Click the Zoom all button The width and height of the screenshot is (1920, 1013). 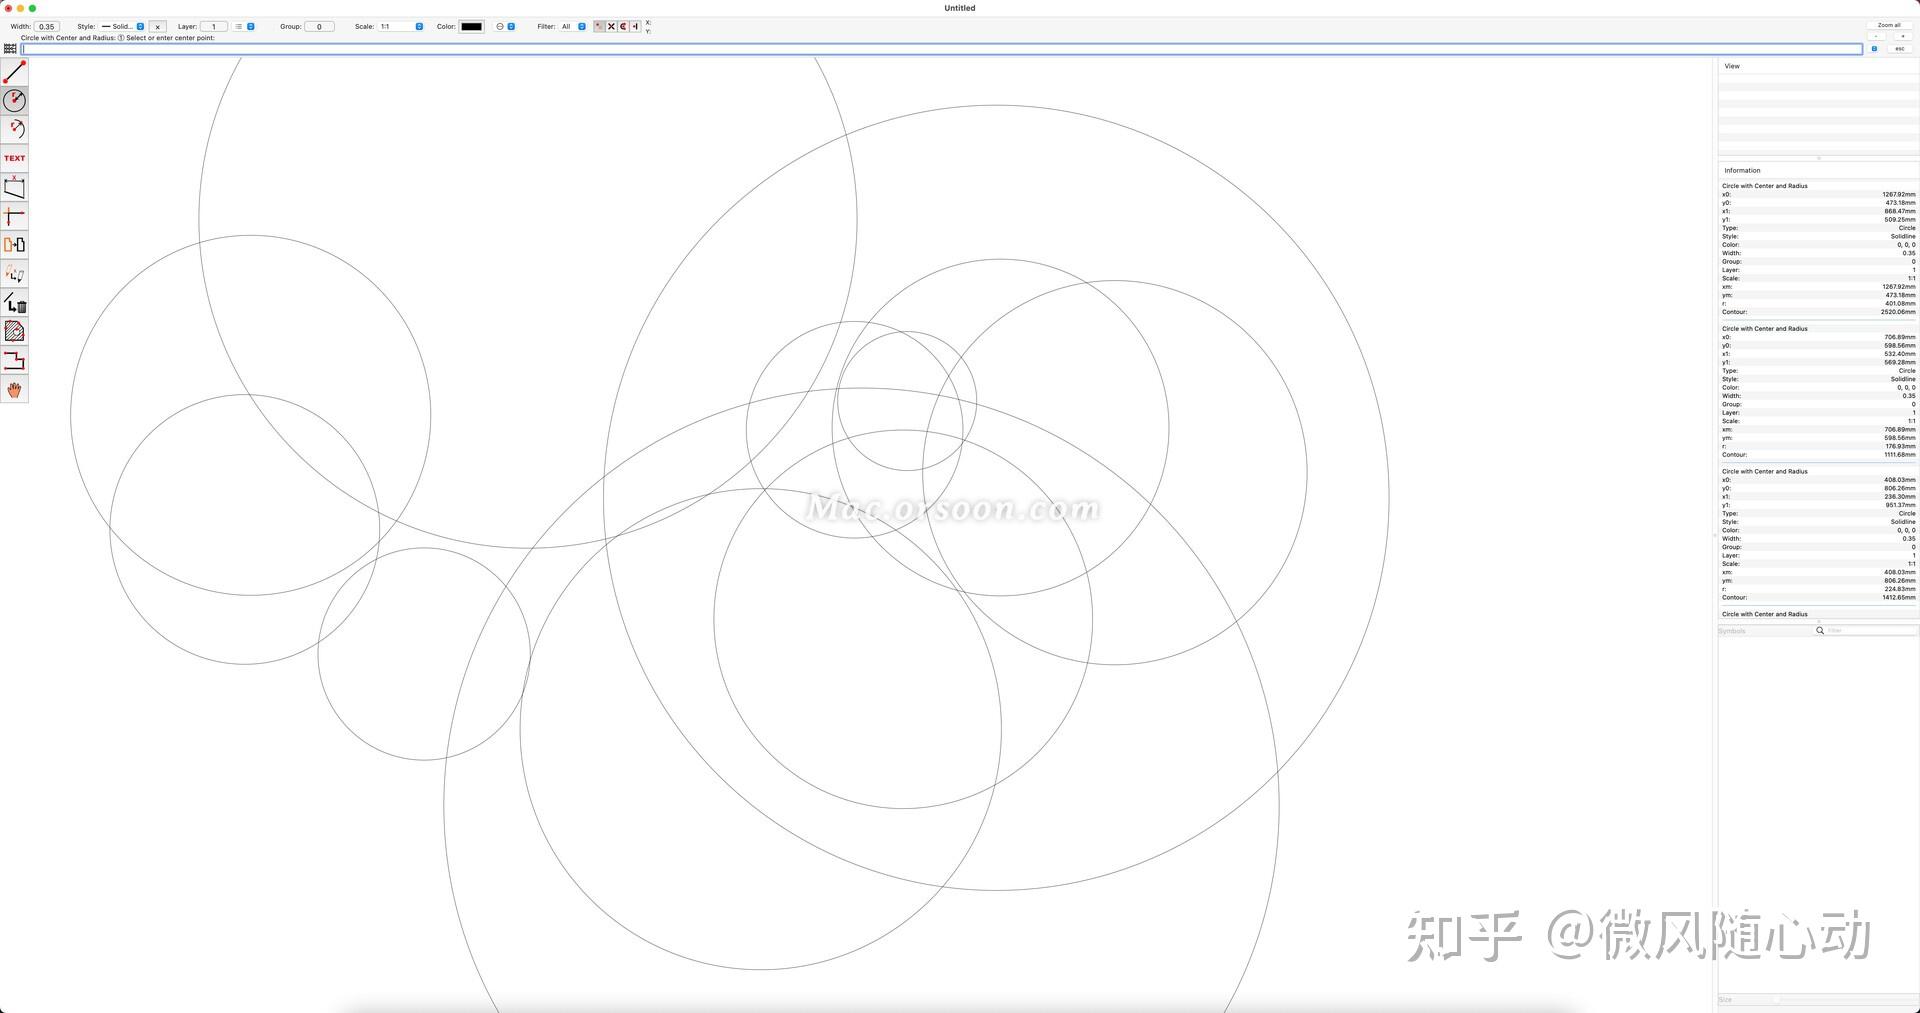click(1889, 25)
